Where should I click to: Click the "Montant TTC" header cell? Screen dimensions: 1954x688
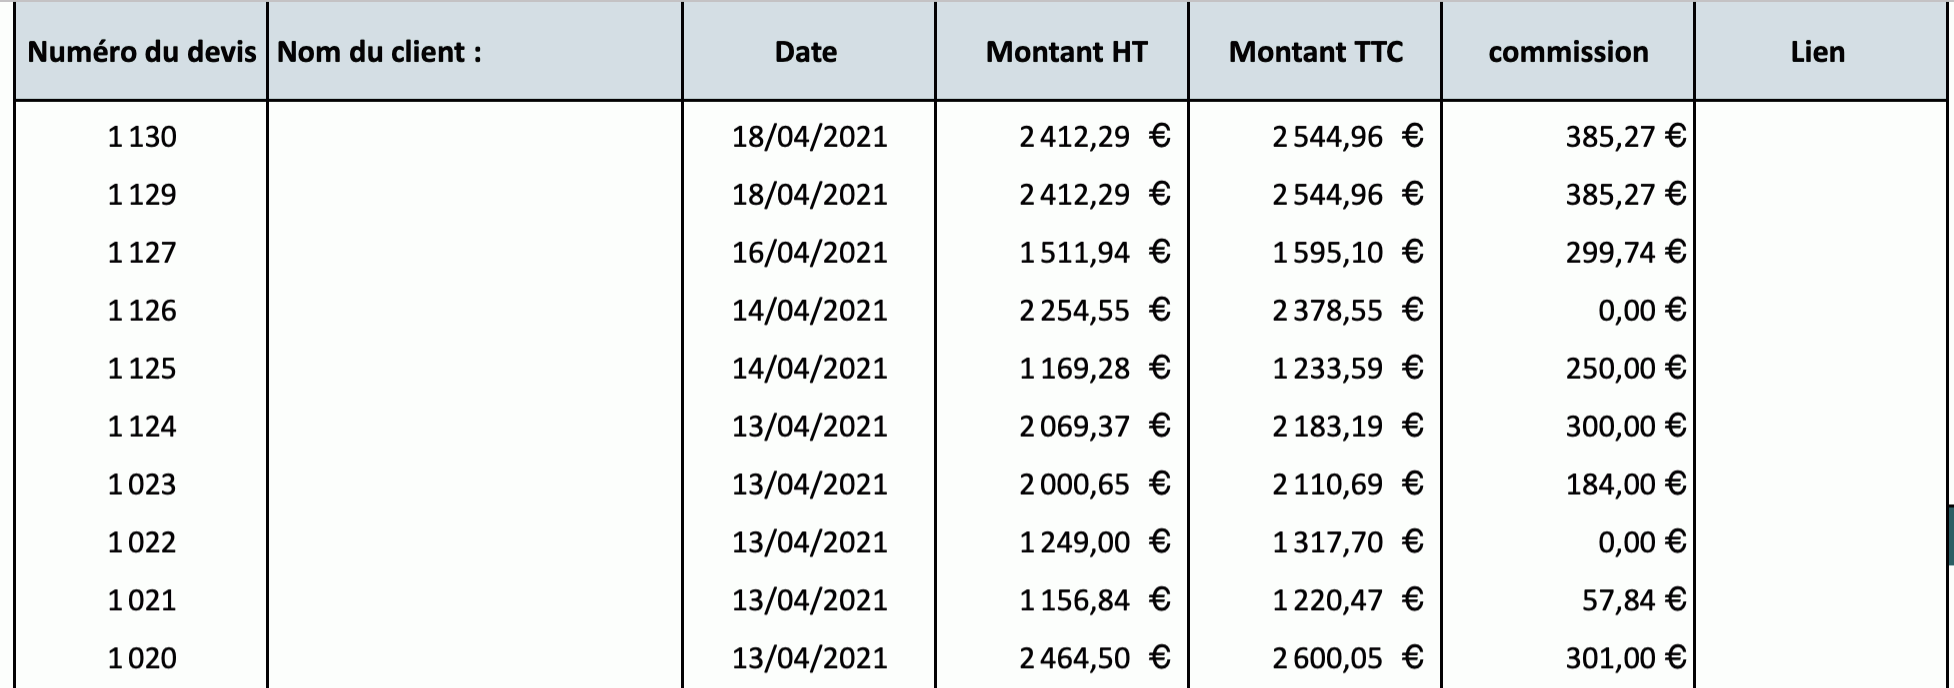(1315, 52)
